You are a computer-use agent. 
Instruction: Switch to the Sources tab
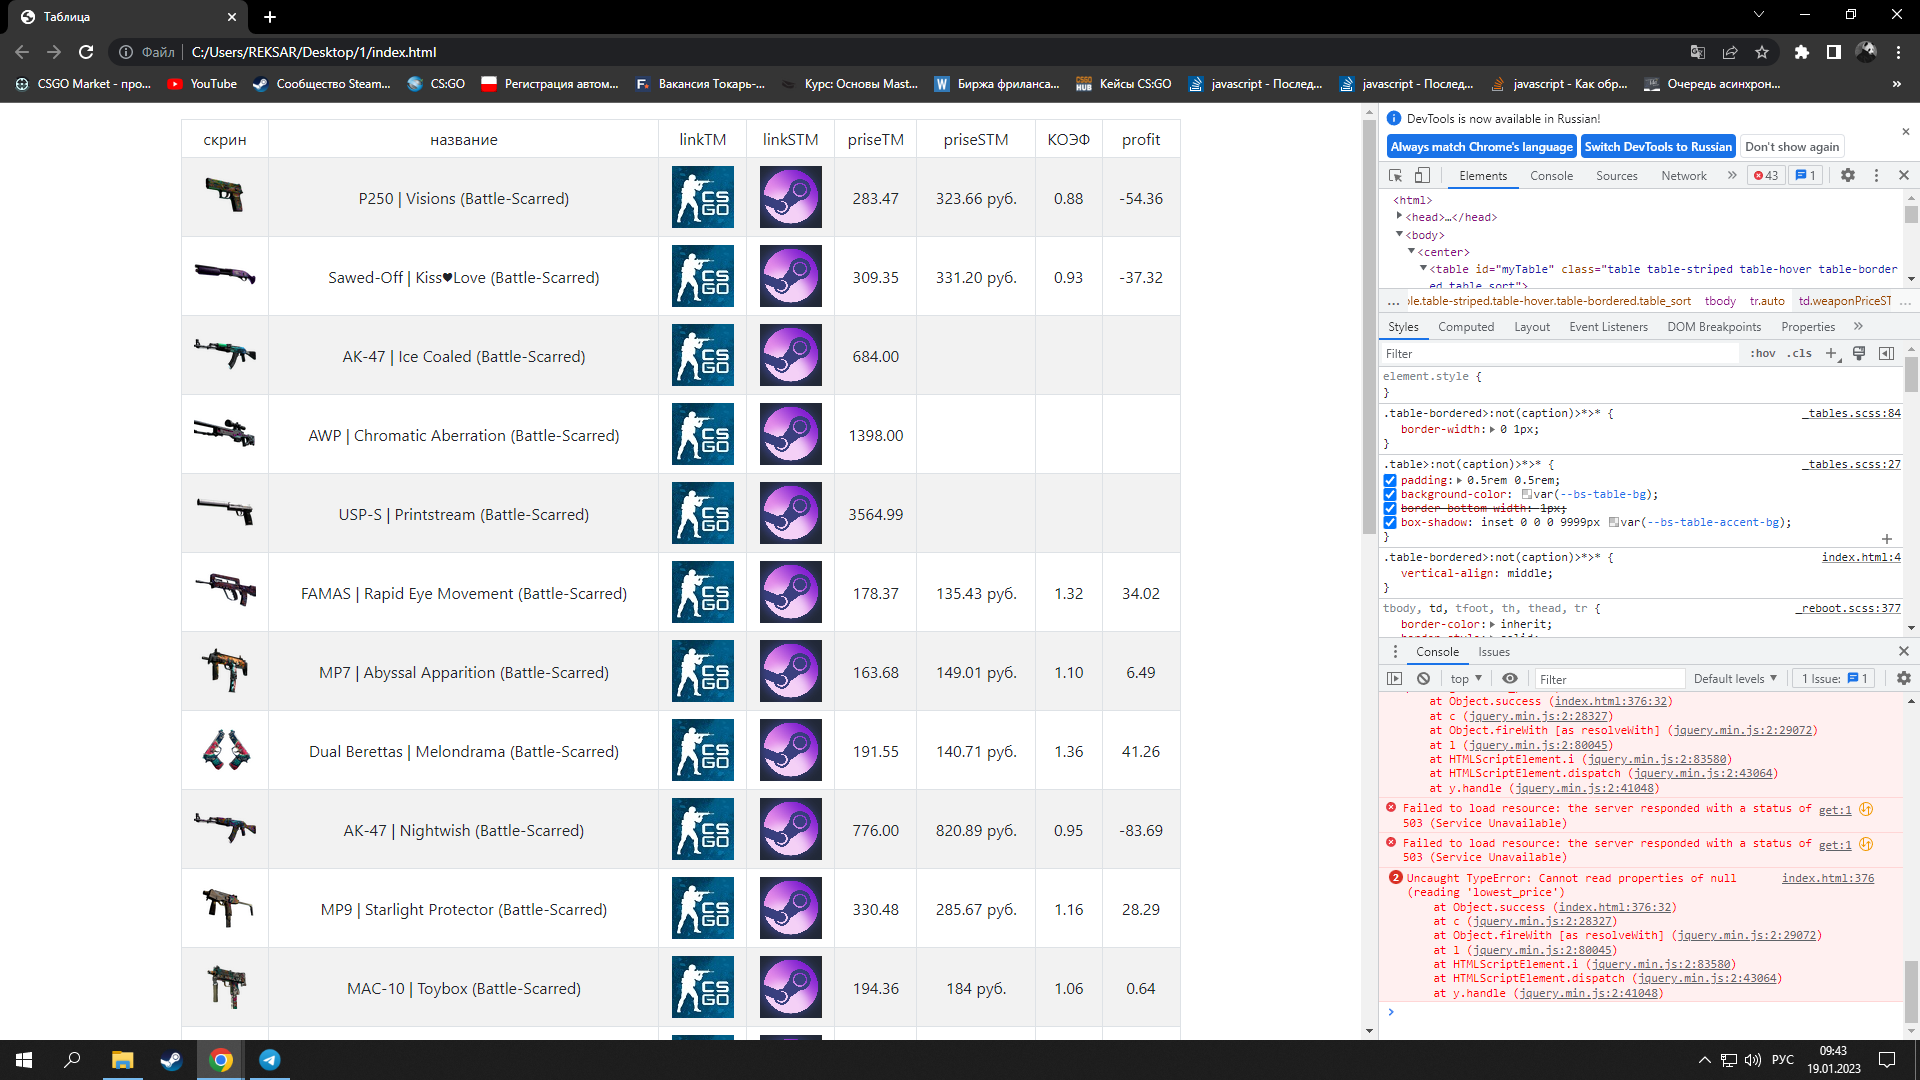1616,176
